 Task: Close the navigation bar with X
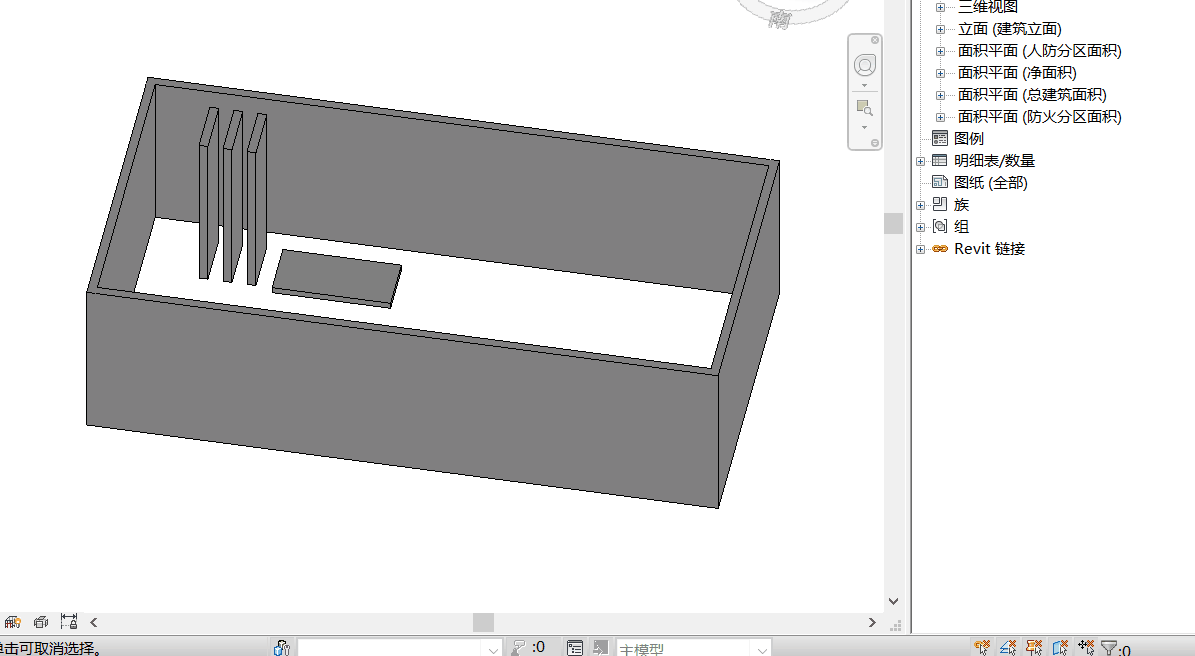875,40
